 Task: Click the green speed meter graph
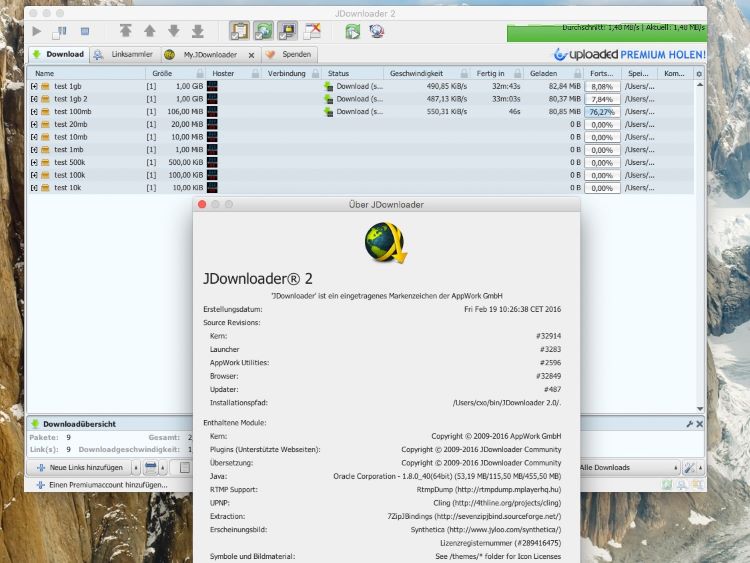[606, 33]
